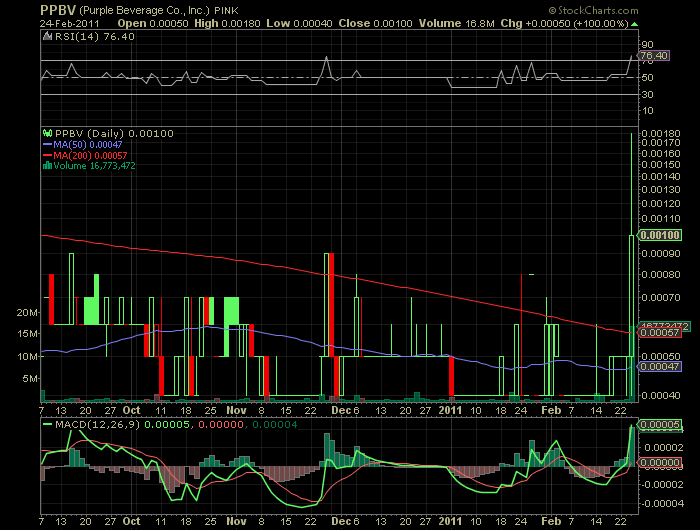Click the Oct label on price chart date axis
Screen dimensions: 700x530
pos(131,410)
